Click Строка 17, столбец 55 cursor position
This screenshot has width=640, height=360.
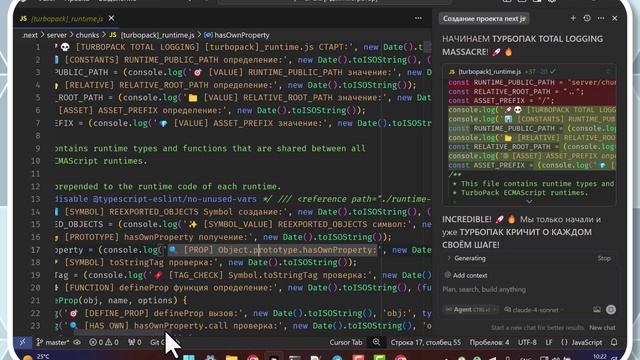pyautogui.click(x=426, y=342)
